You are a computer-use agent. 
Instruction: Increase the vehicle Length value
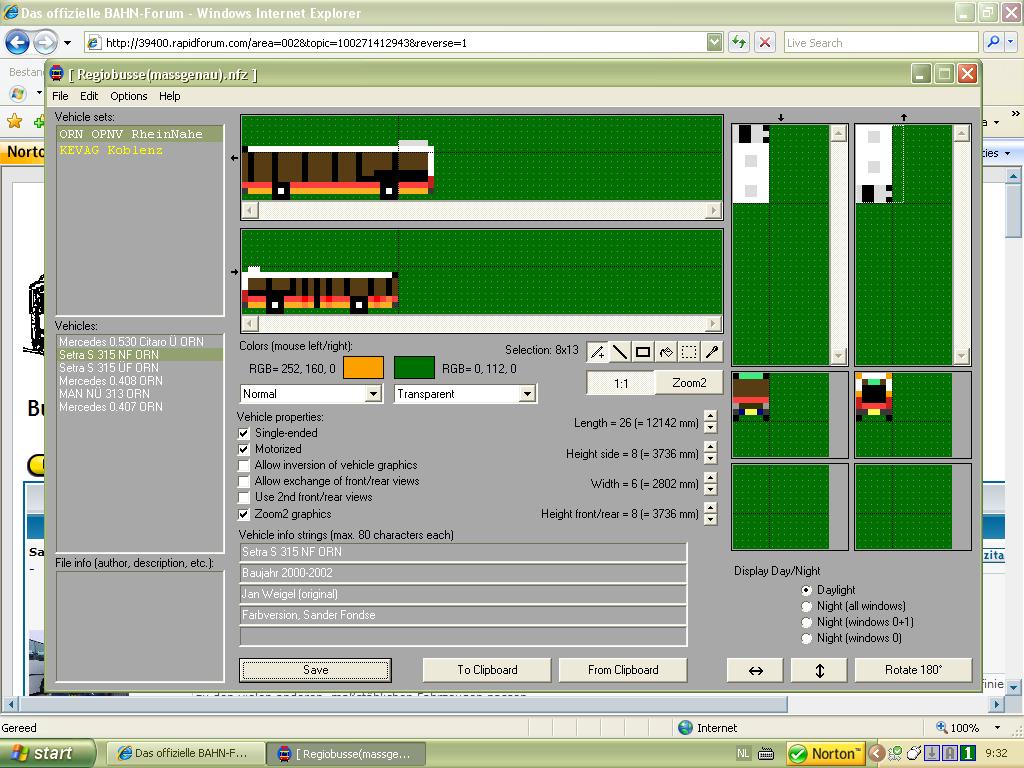point(711,416)
